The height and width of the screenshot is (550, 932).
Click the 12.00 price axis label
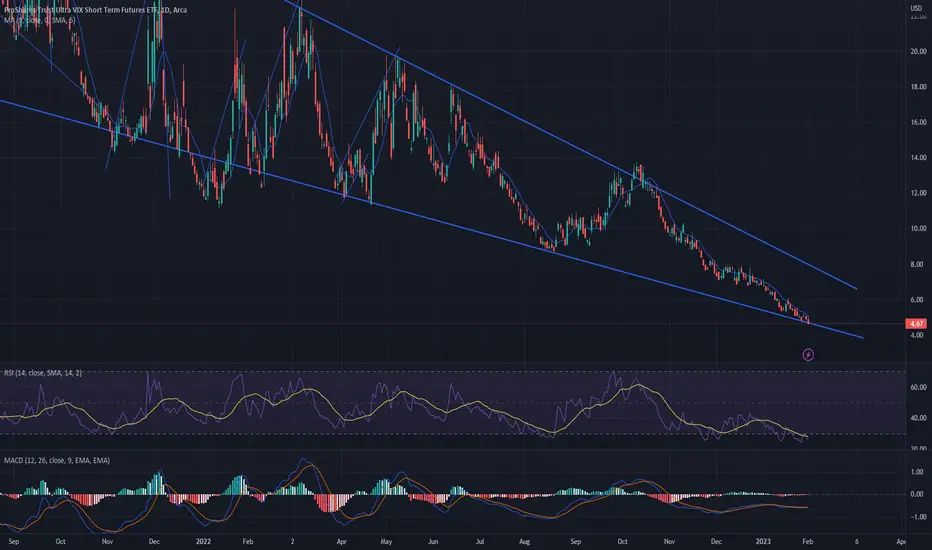(x=918, y=193)
